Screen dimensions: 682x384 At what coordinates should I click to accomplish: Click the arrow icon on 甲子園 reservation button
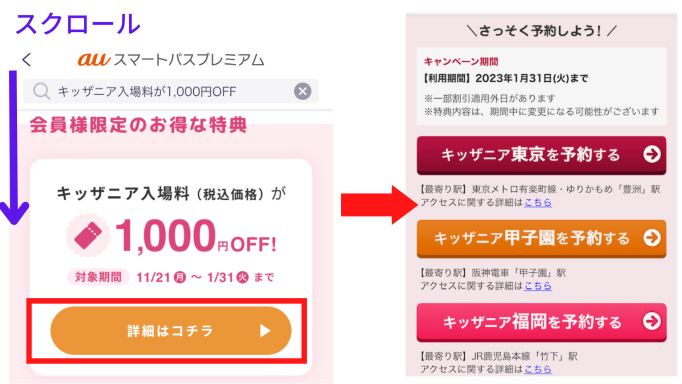652,237
